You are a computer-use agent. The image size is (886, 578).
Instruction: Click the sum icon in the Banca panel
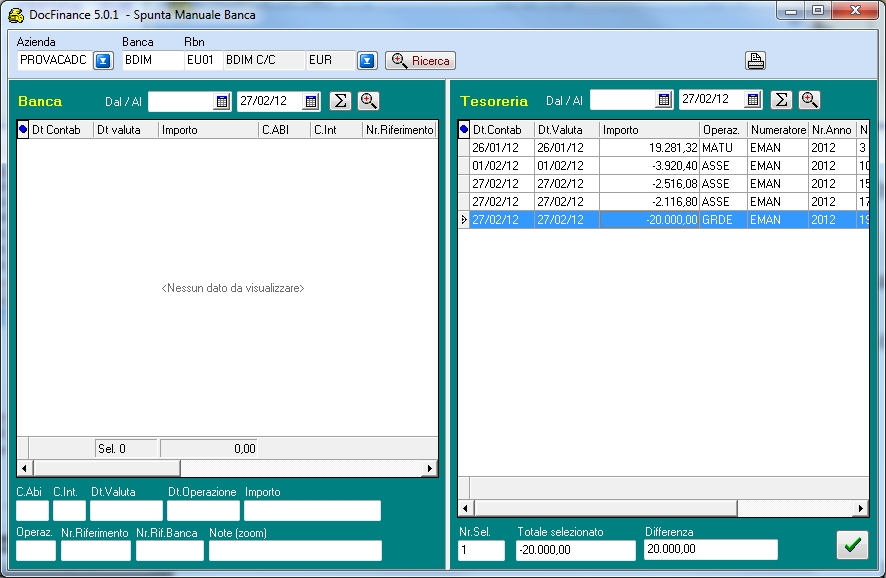coord(340,101)
